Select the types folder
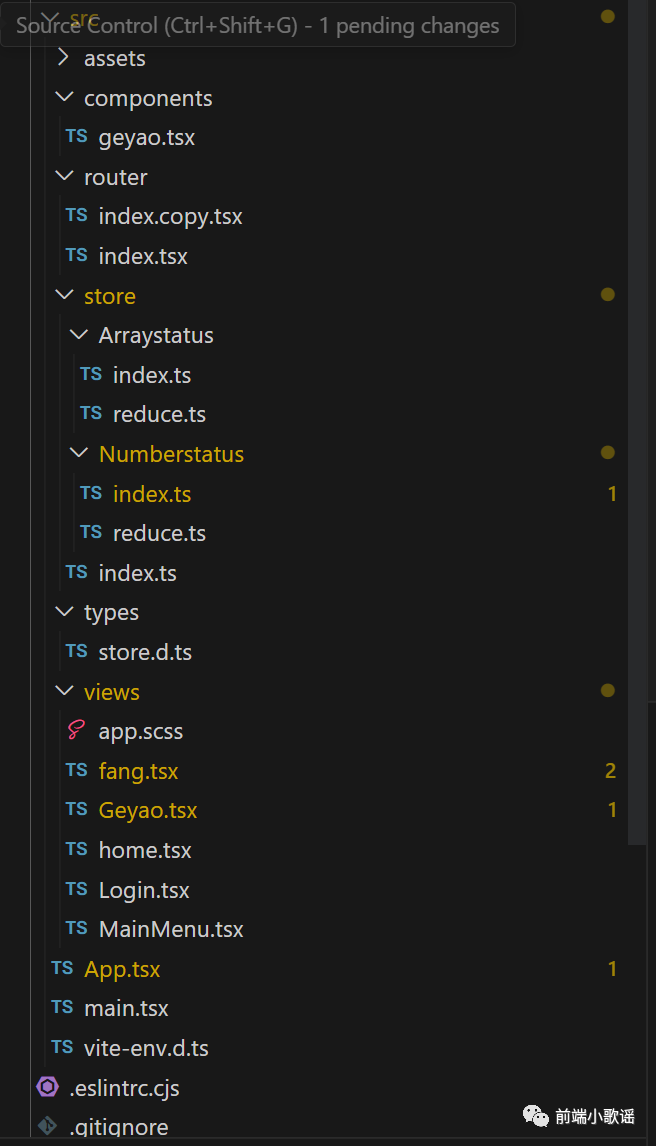The height and width of the screenshot is (1146, 656). pos(111,613)
